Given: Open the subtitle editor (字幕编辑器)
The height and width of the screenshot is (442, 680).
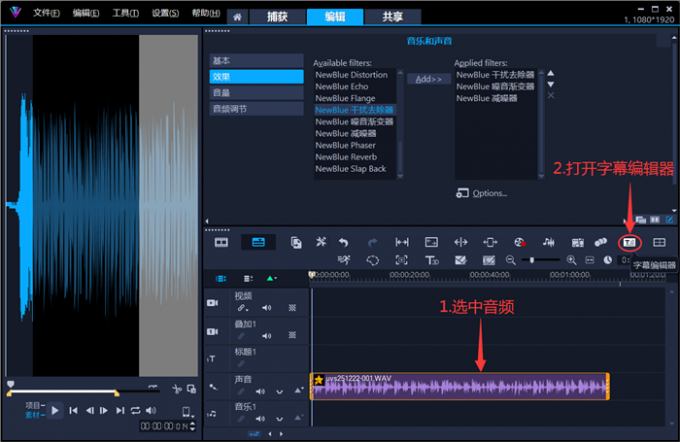Looking at the screenshot, I should 629,242.
